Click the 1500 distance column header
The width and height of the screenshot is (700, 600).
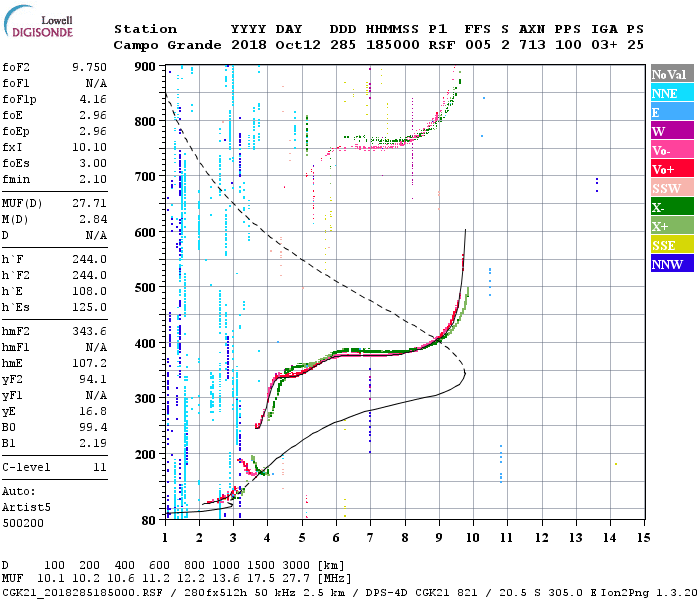(261, 566)
